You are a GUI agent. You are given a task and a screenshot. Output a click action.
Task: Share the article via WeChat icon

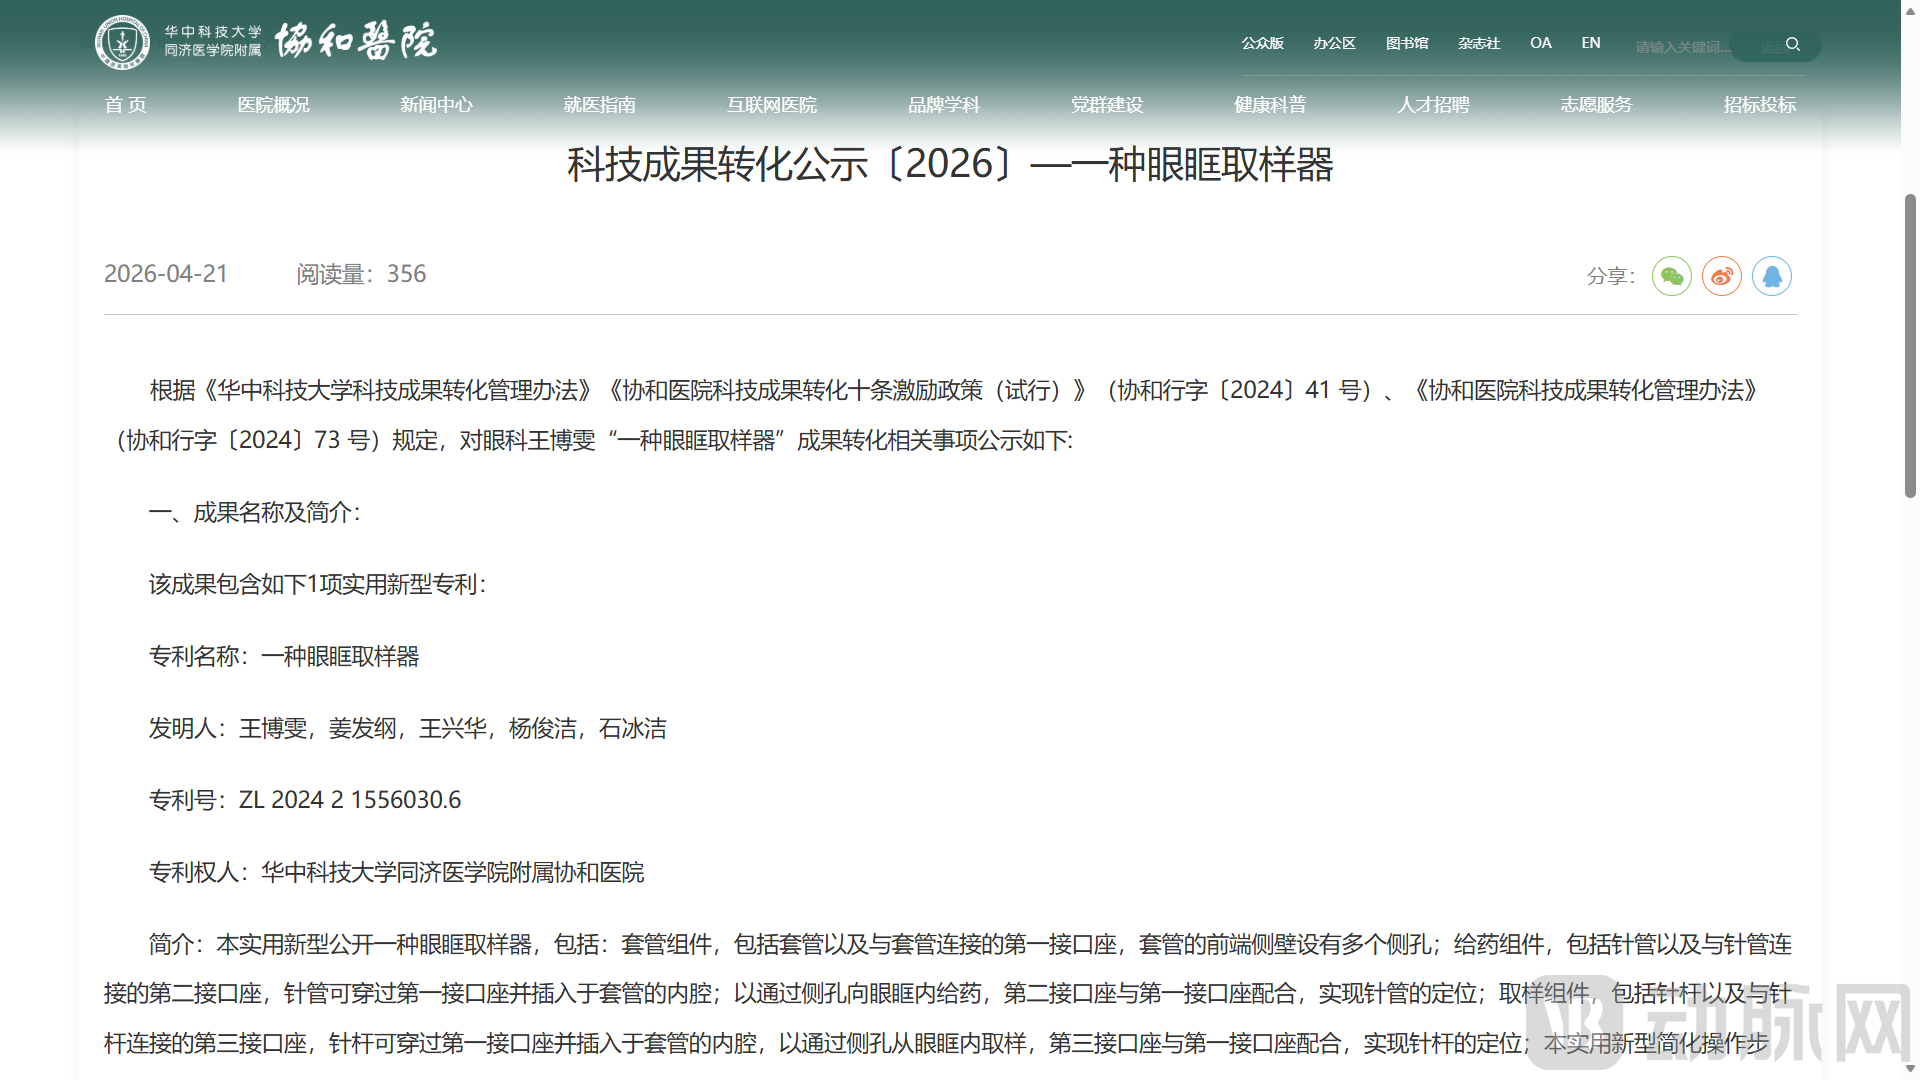[x=1672, y=276]
